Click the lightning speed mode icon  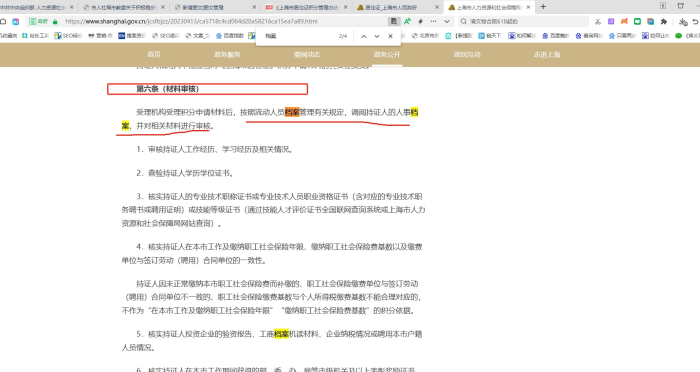421,21
